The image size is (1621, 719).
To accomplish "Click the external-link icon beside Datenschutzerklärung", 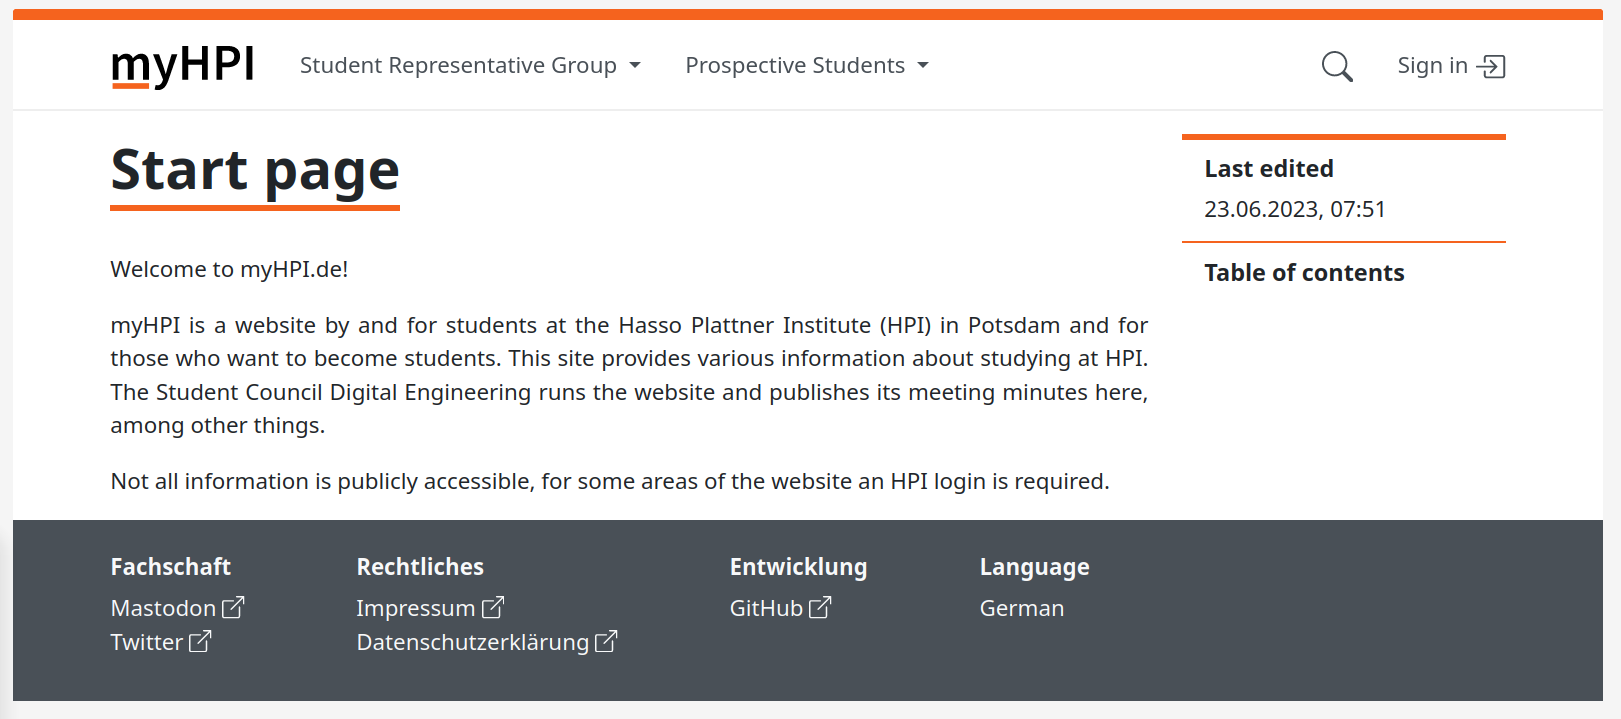I will [x=606, y=641].
